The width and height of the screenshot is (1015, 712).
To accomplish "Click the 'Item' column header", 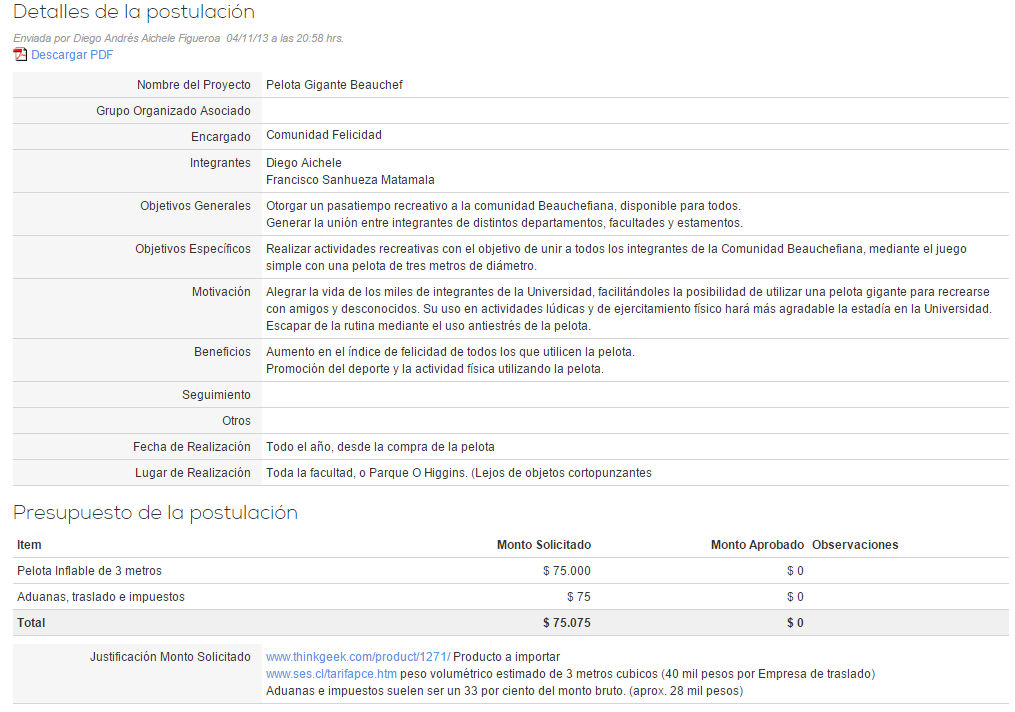I will (29, 545).
